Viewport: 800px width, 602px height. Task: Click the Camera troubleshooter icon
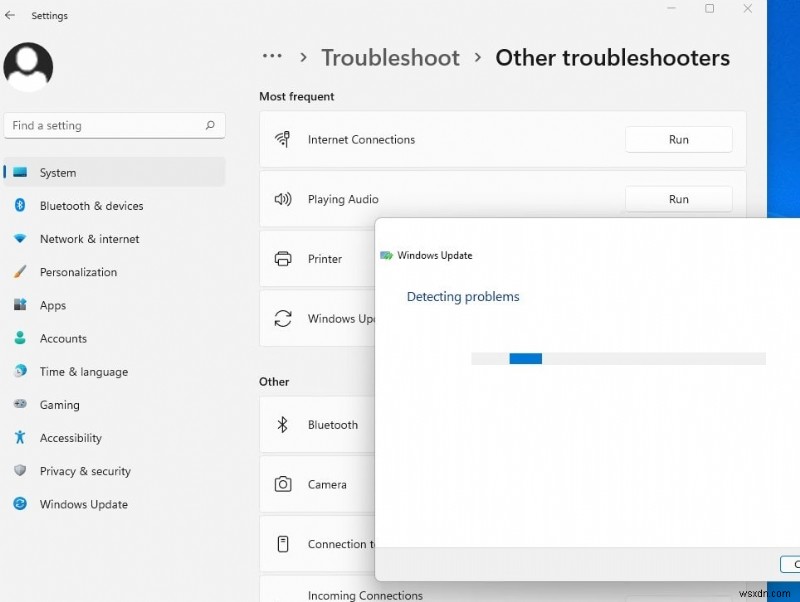[x=283, y=484]
